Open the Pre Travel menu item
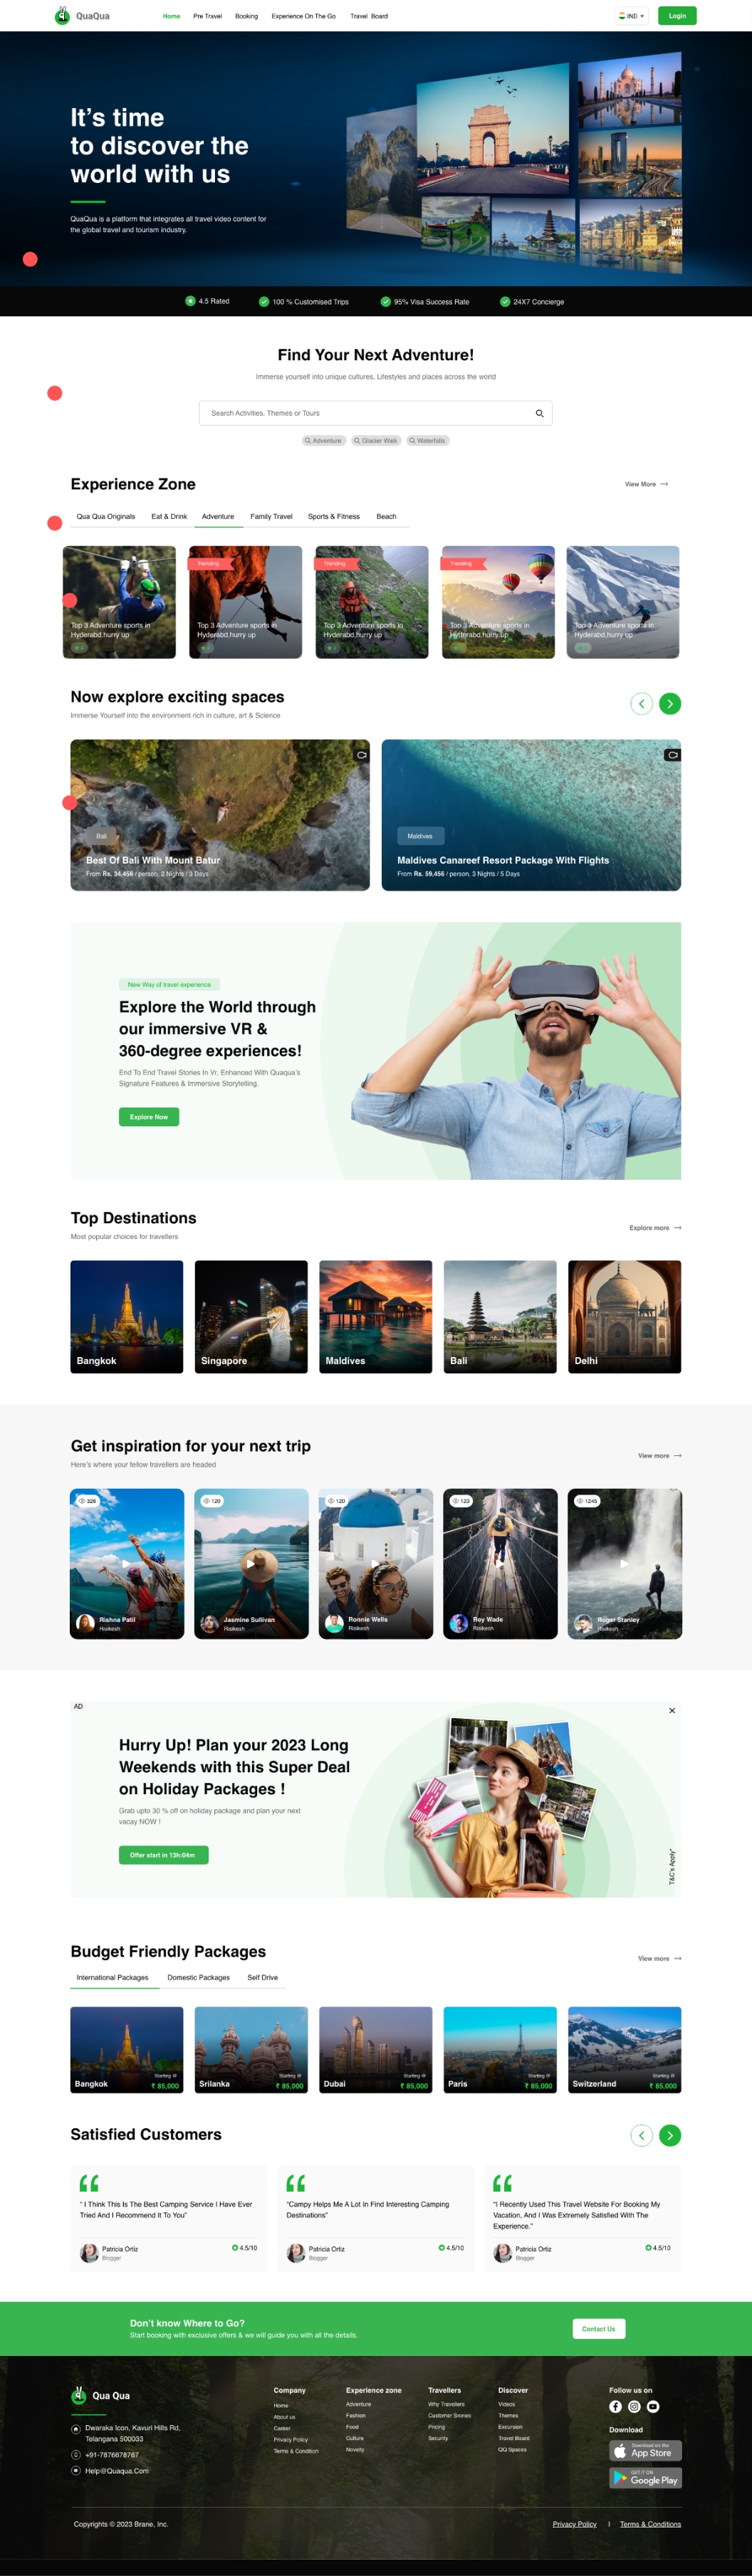752x2576 pixels. [207, 16]
